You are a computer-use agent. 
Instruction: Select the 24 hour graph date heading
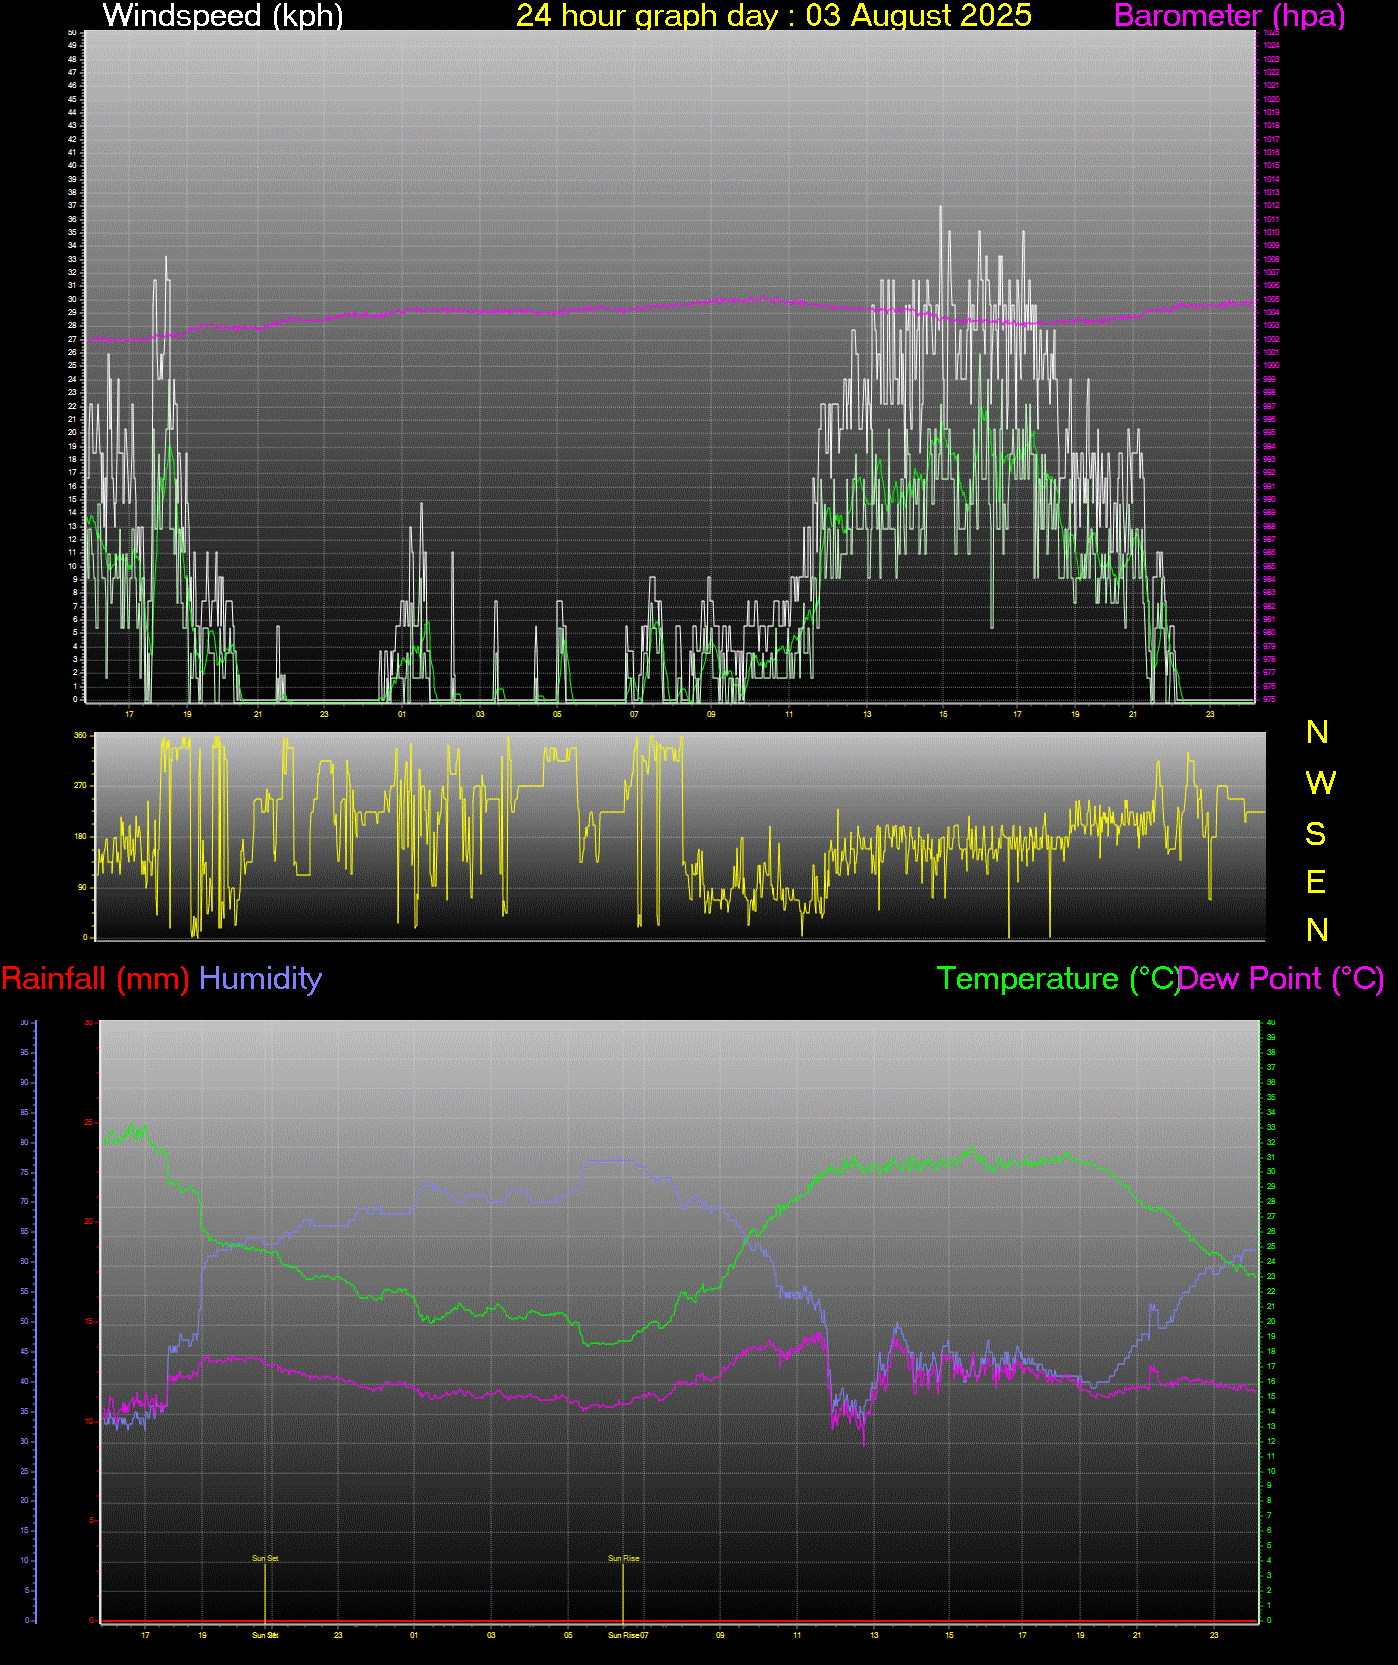(773, 15)
